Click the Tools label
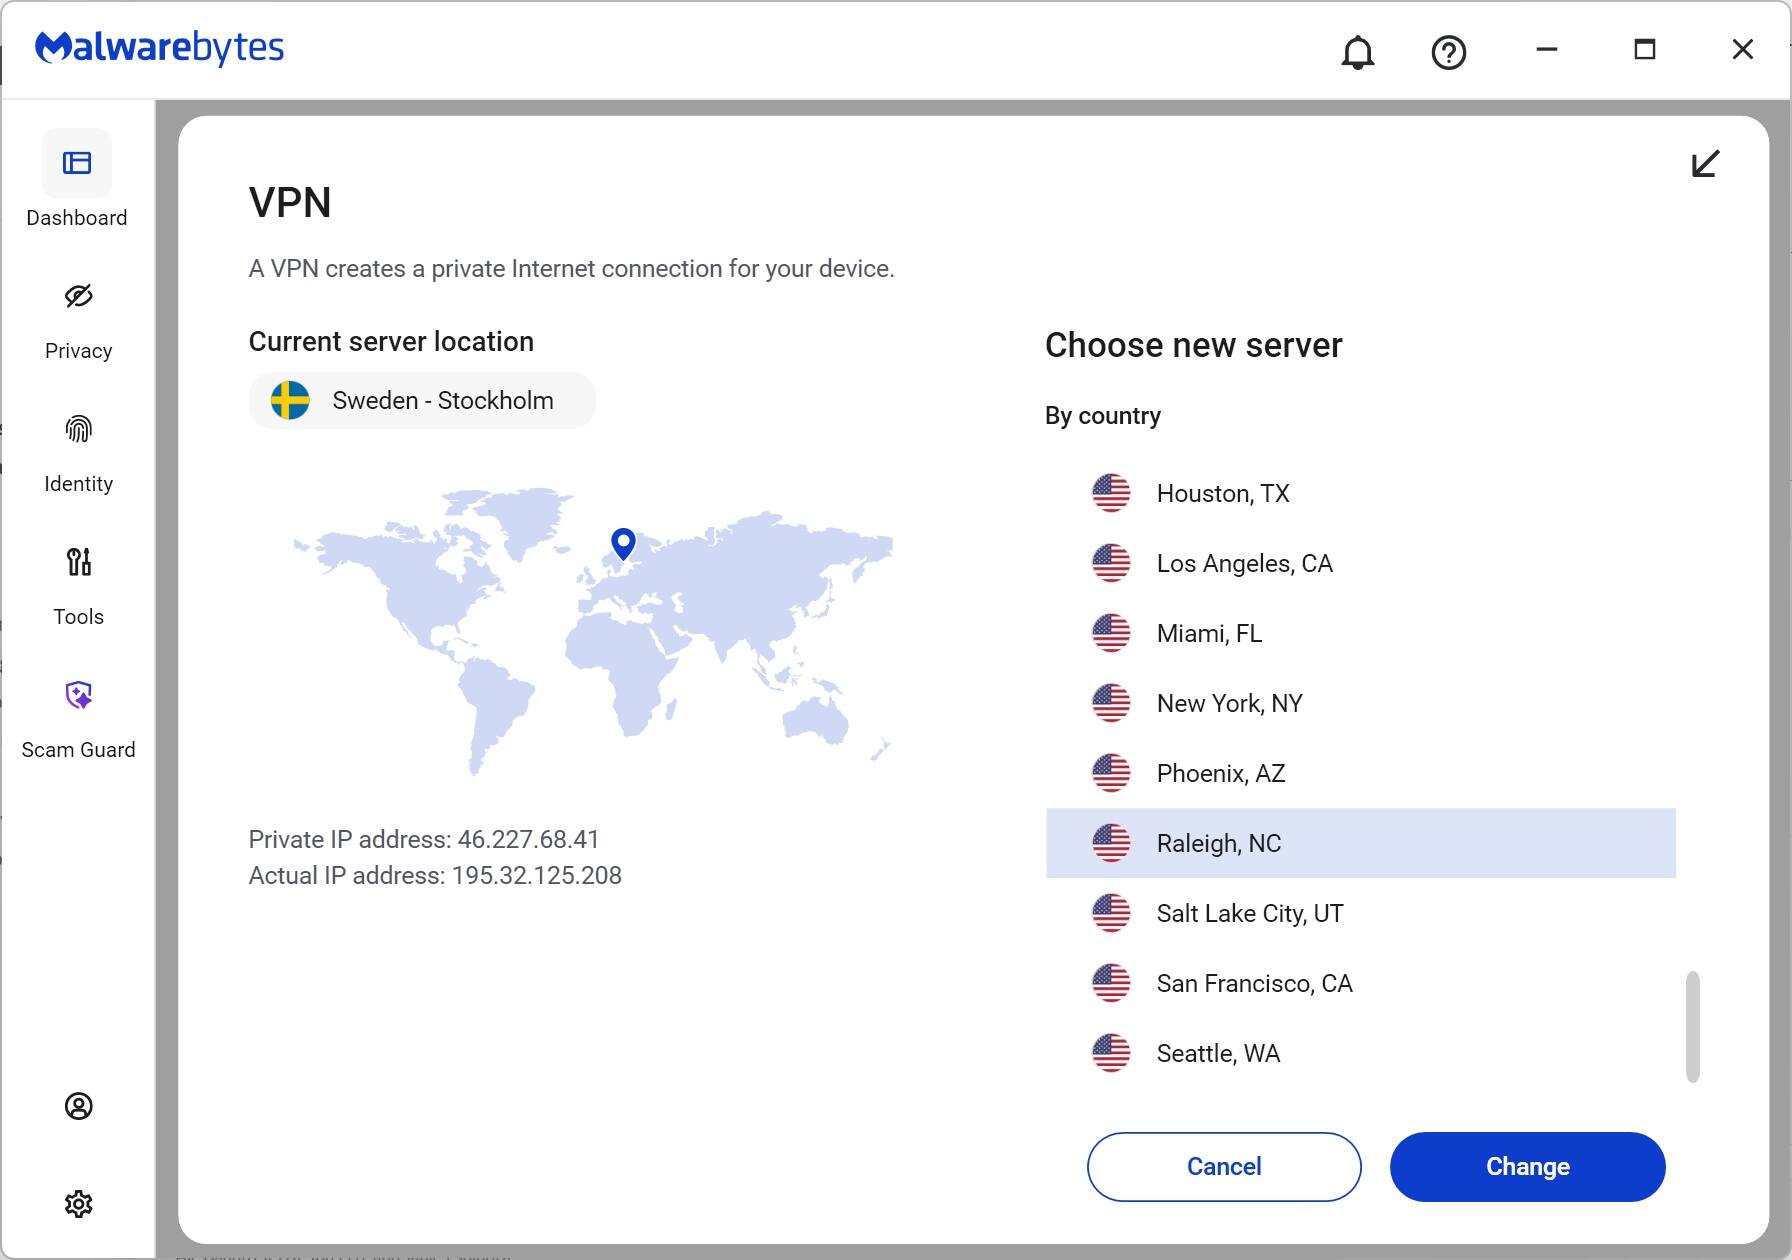1792x1260 pixels. pos(78,617)
